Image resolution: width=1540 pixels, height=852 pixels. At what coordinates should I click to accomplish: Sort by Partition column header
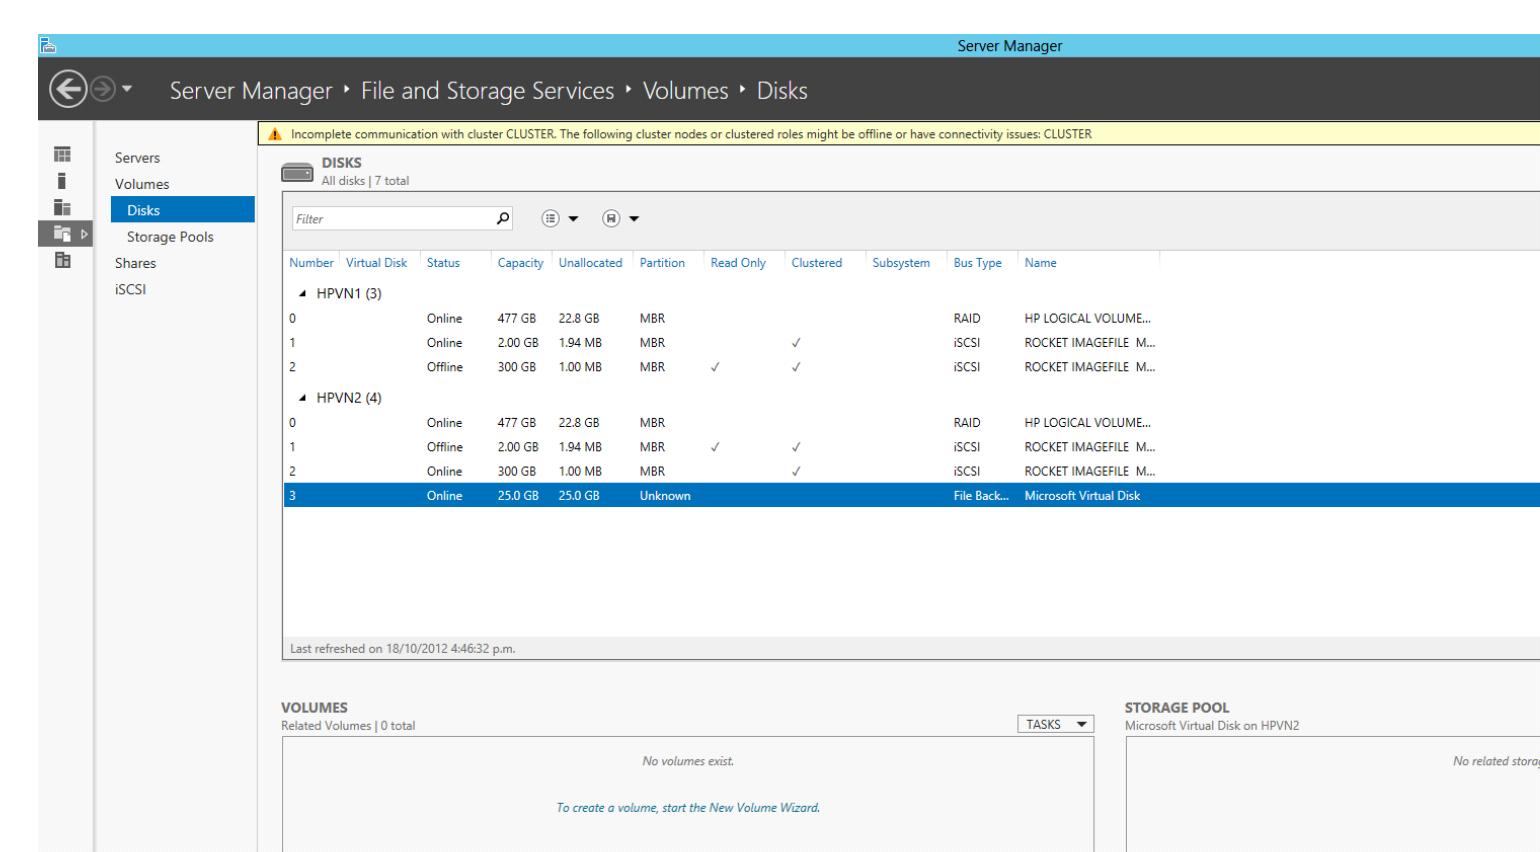coord(662,263)
